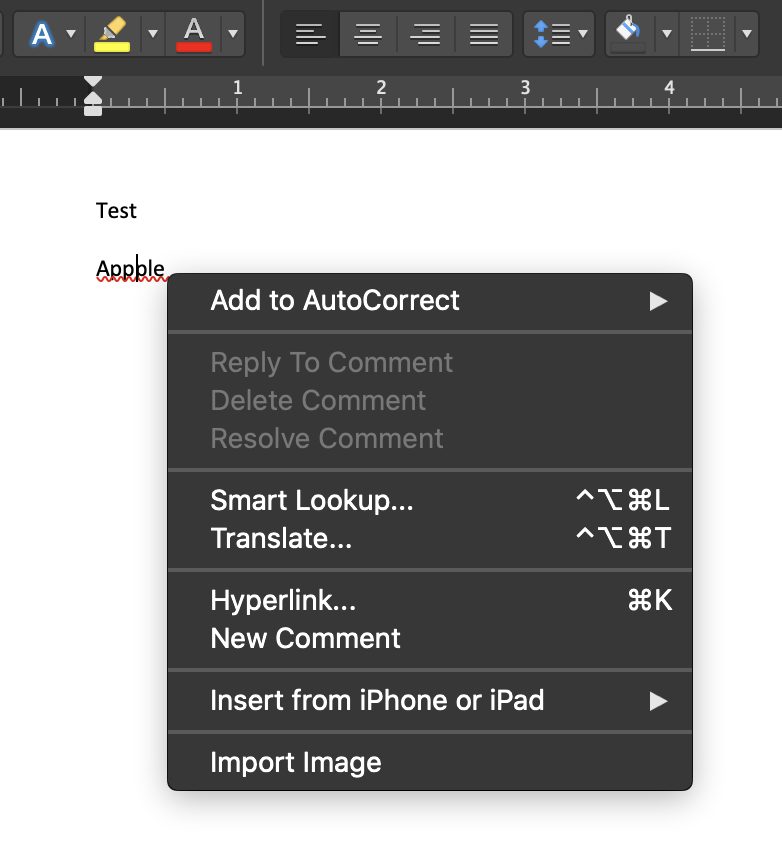The image size is (782, 862).
Task: Click ruler mark 3
Action: pos(525,87)
